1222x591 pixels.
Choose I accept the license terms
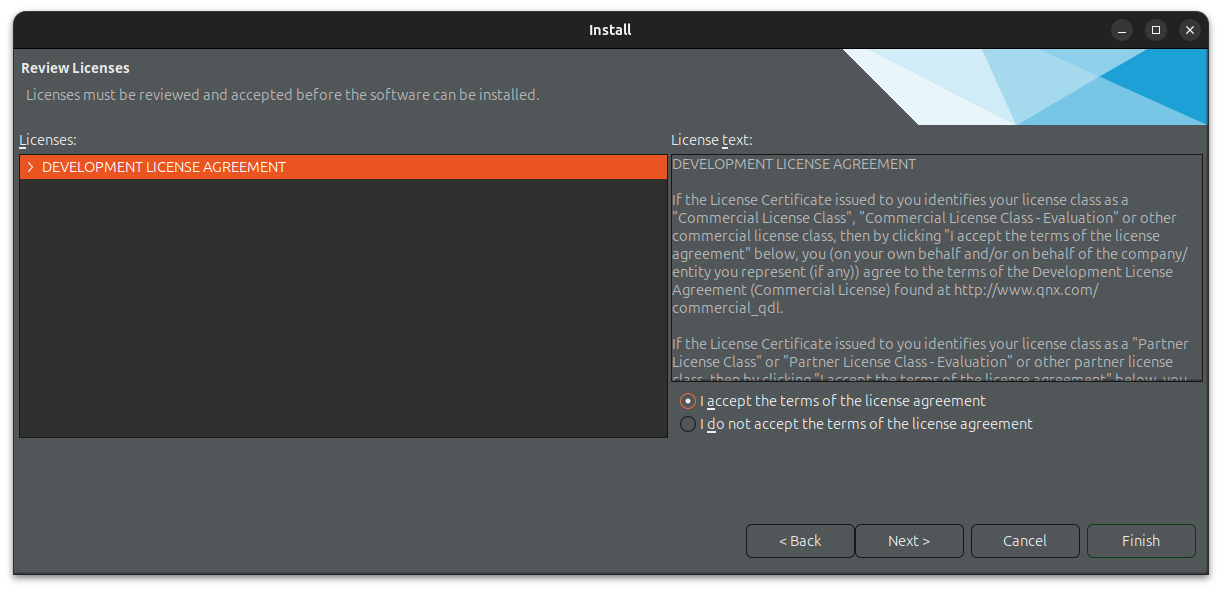coord(688,401)
